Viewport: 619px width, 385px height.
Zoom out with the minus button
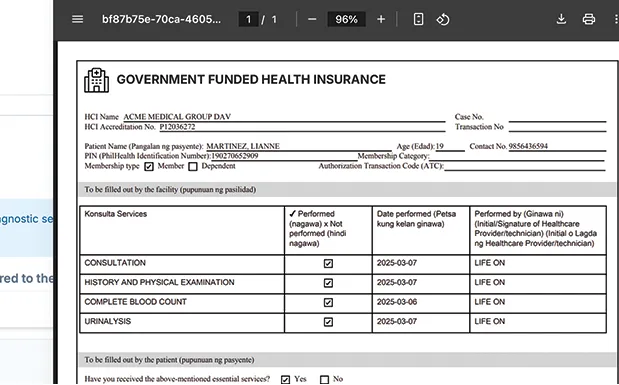[312, 19]
